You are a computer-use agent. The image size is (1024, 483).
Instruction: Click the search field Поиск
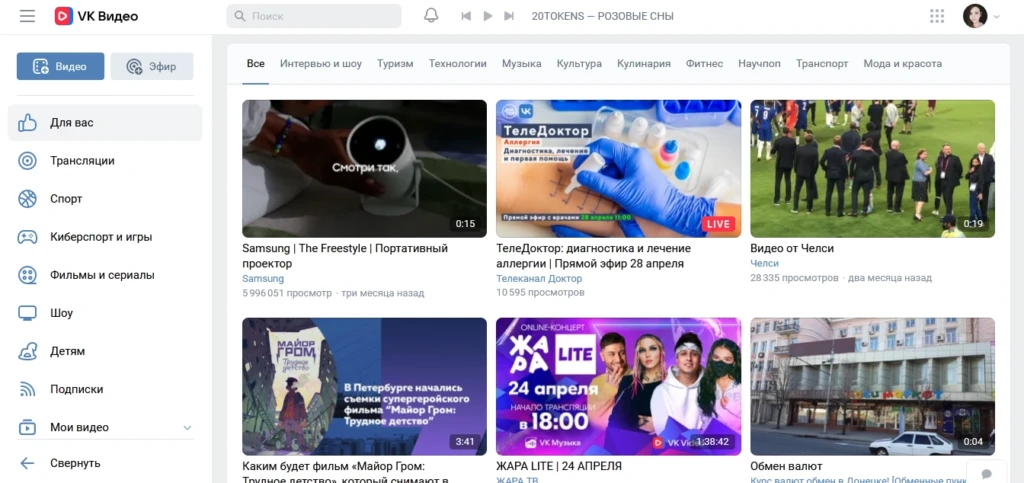point(314,16)
